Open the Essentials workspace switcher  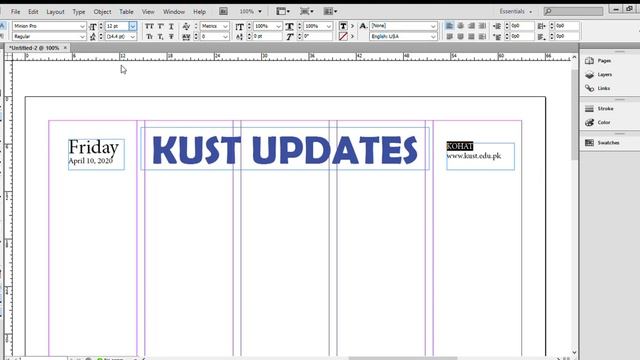(516, 11)
